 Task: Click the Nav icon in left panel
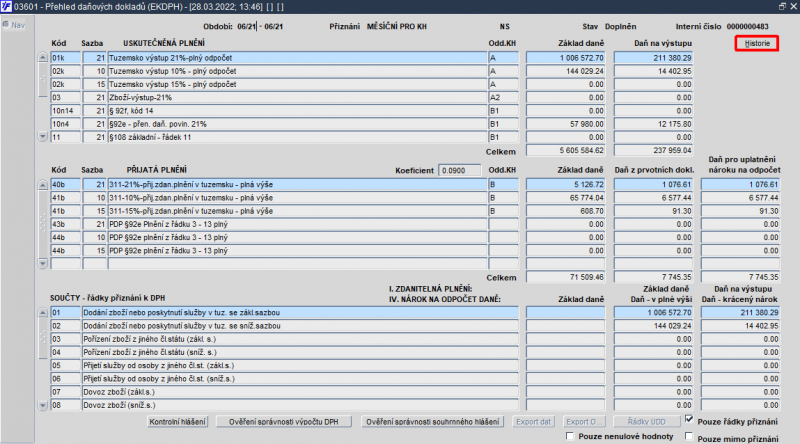[13, 24]
